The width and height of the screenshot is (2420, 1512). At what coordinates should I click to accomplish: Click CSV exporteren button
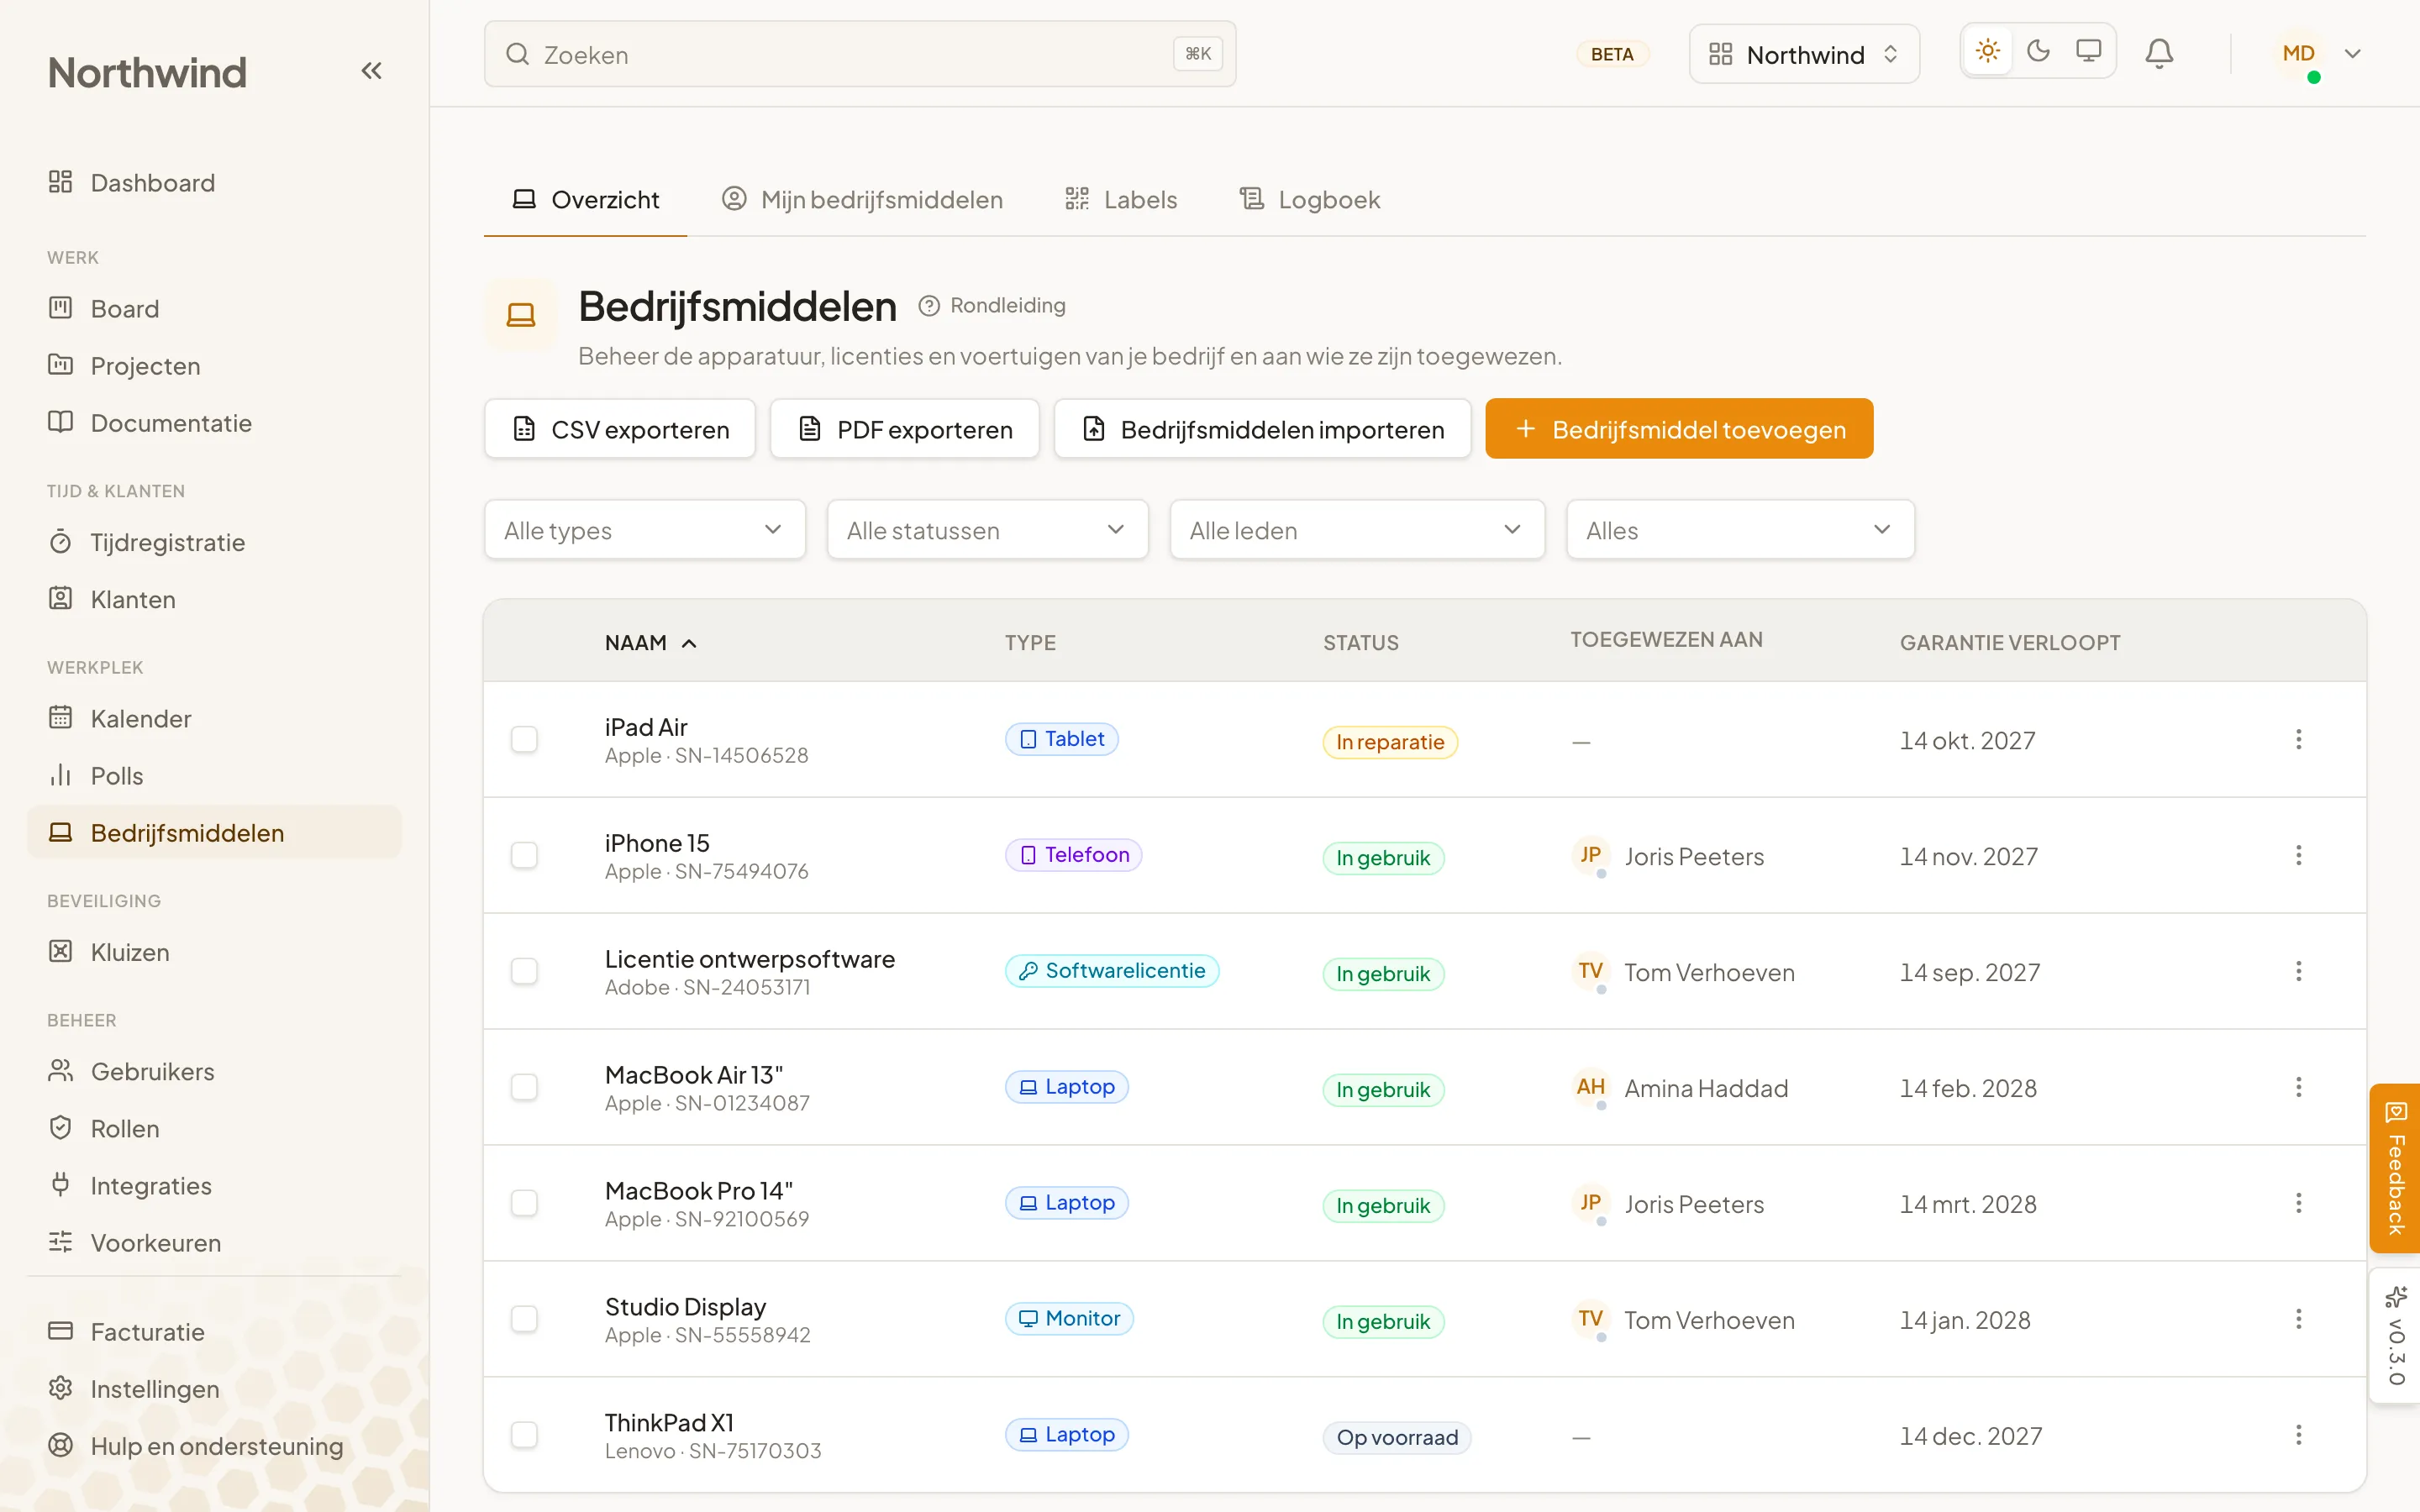pos(620,429)
